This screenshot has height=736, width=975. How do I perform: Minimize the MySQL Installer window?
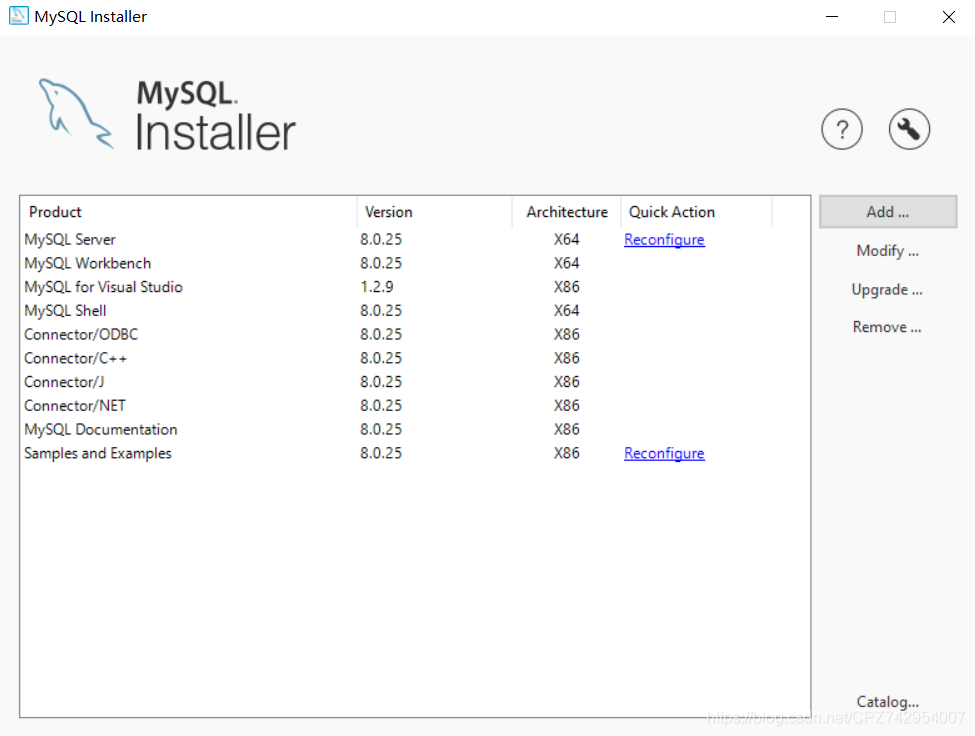coord(832,17)
